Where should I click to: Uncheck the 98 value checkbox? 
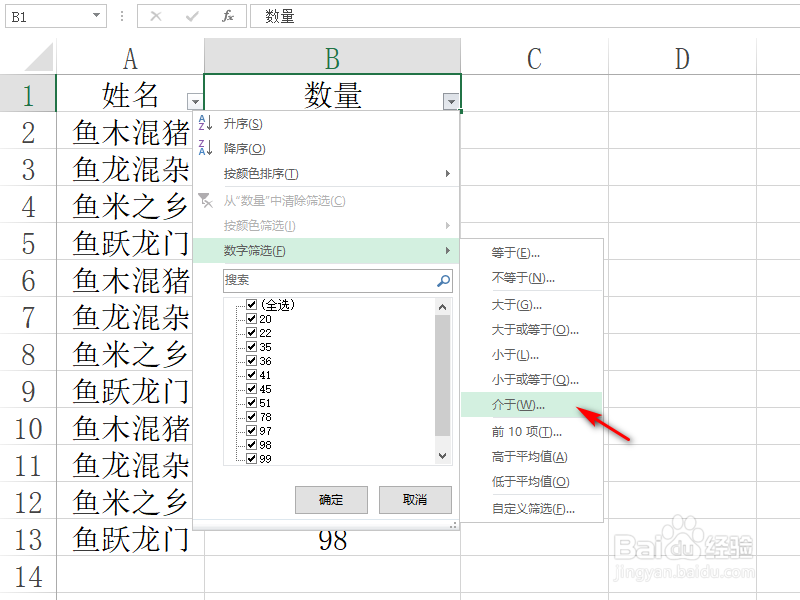point(251,445)
